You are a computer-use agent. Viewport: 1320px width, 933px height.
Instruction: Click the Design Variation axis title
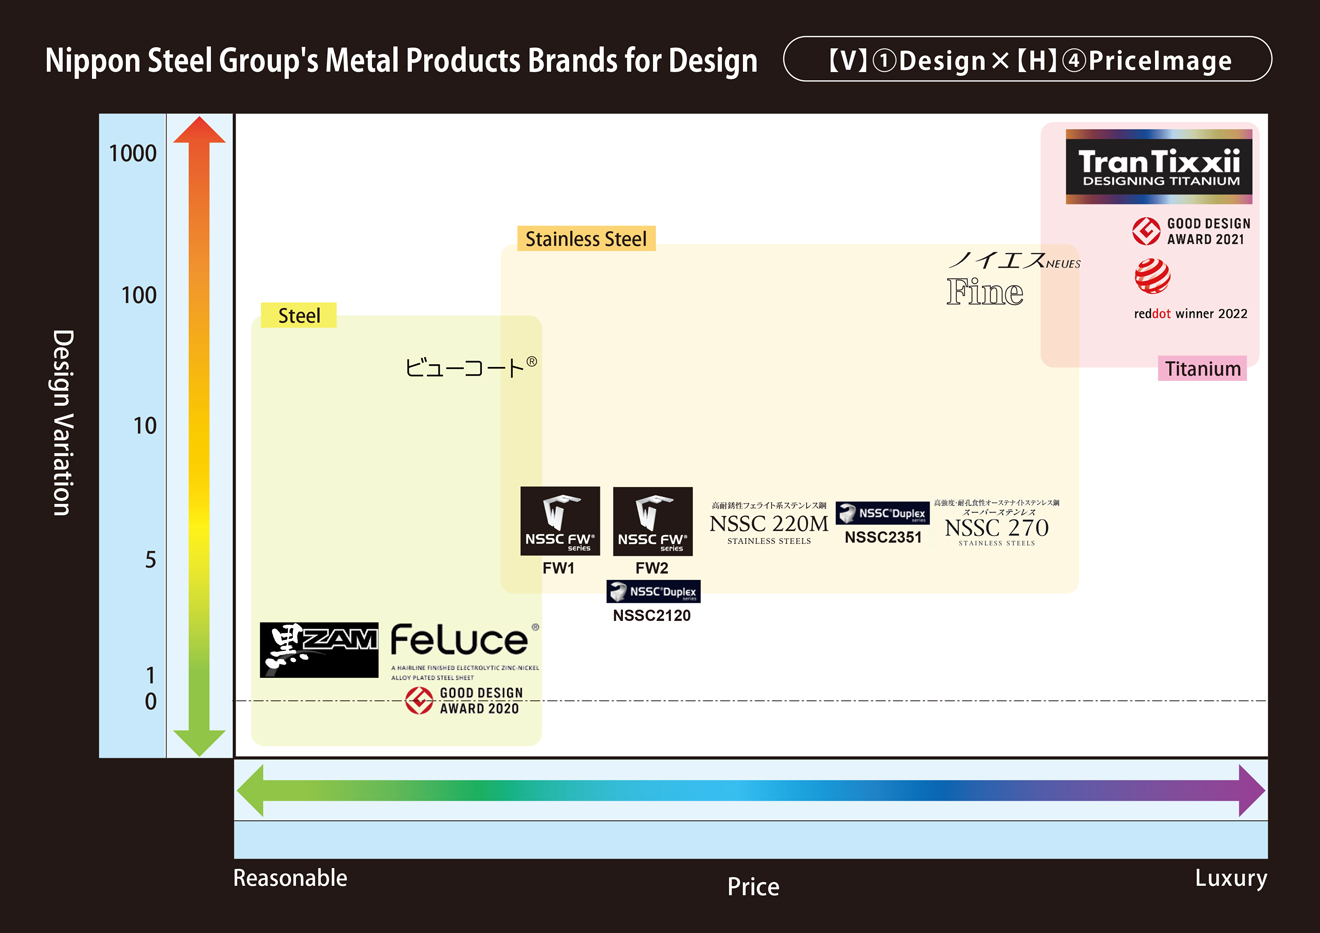pyautogui.click(x=63, y=423)
